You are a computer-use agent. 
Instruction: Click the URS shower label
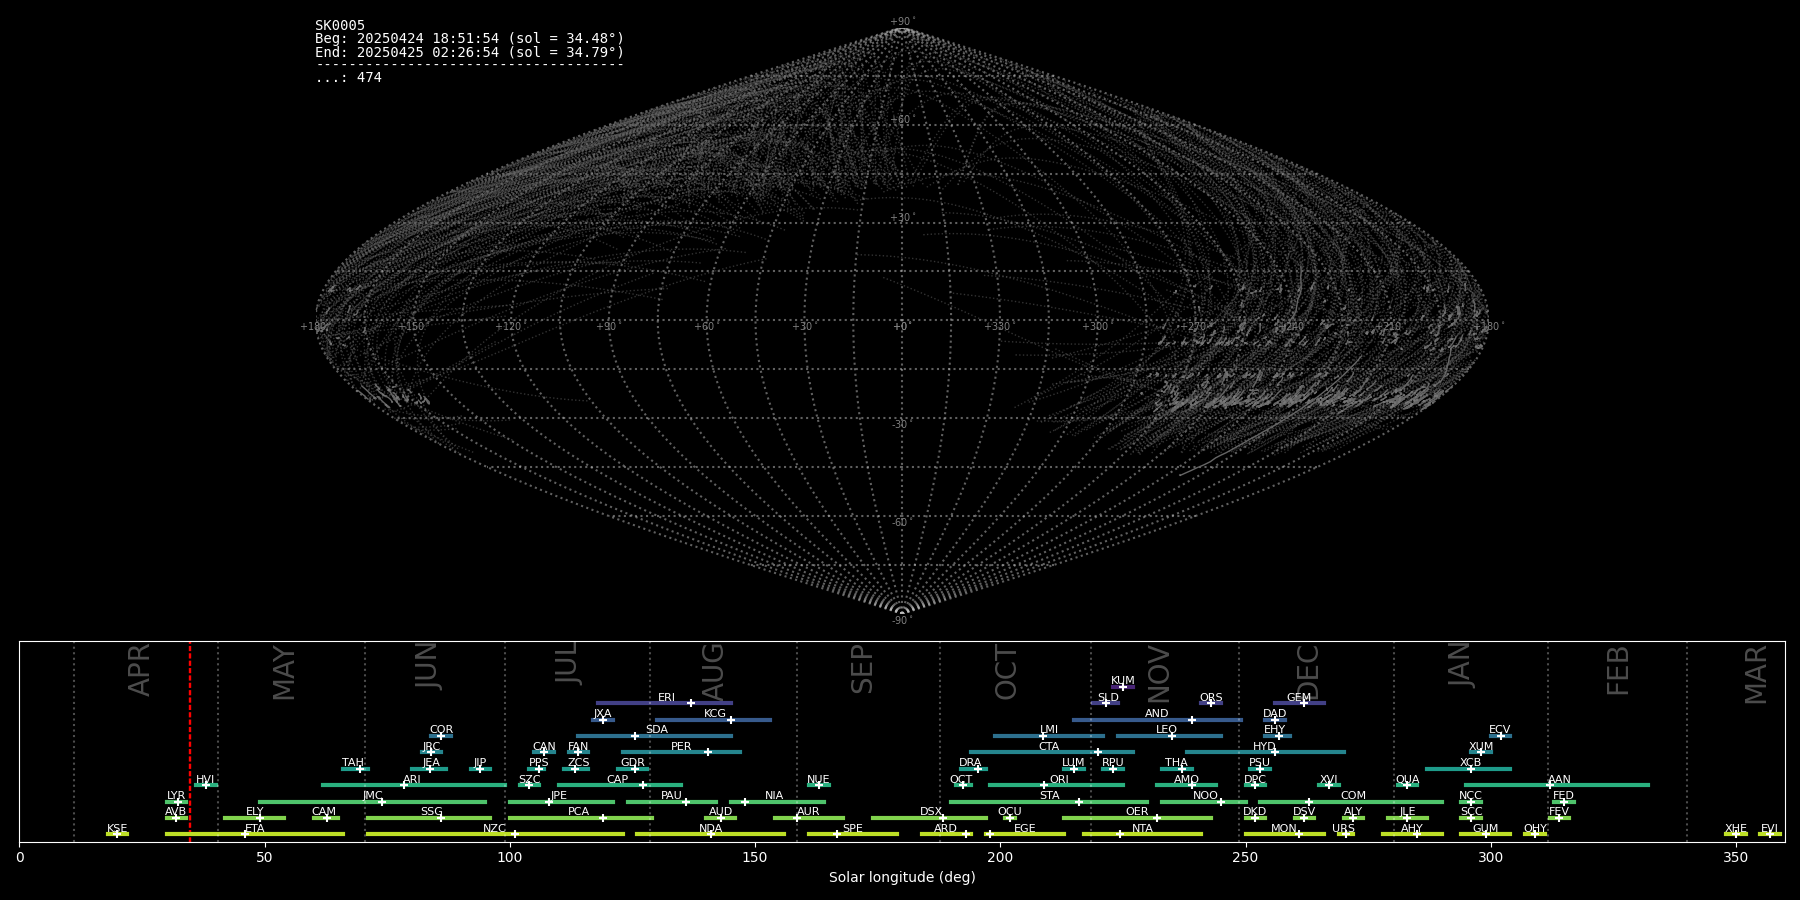pyautogui.click(x=1343, y=829)
